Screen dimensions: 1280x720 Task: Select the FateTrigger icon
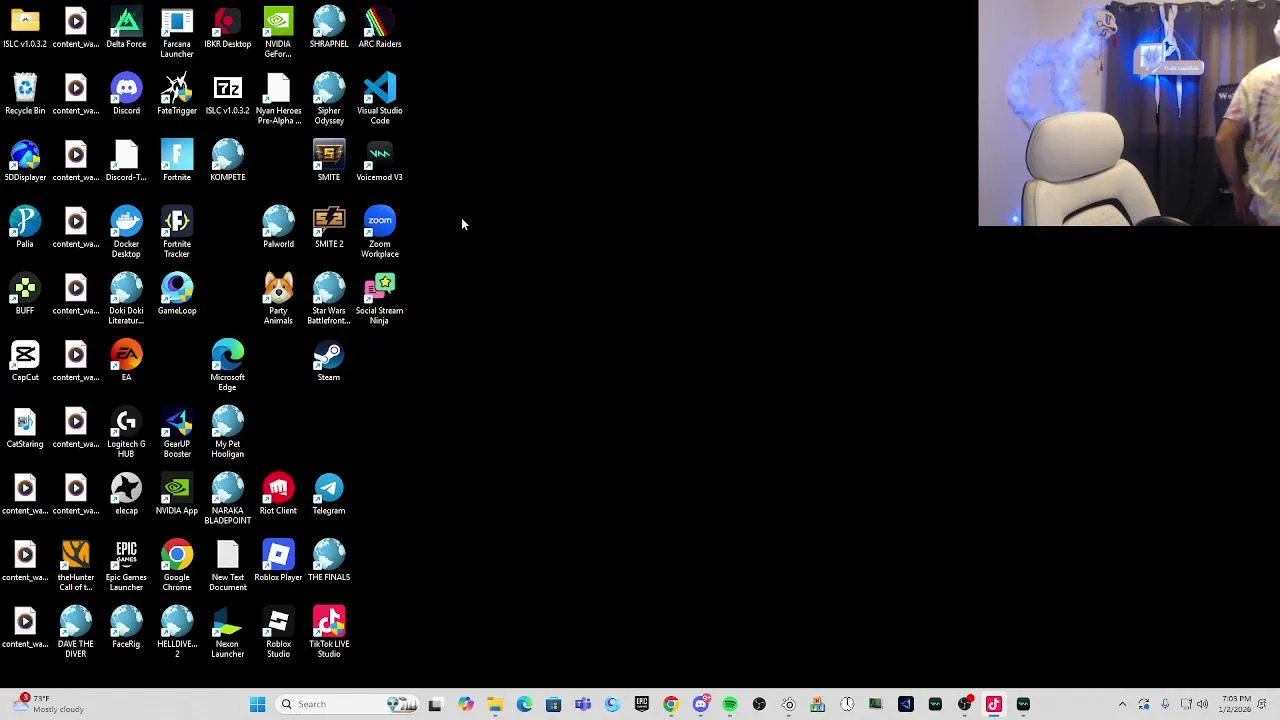(x=177, y=95)
